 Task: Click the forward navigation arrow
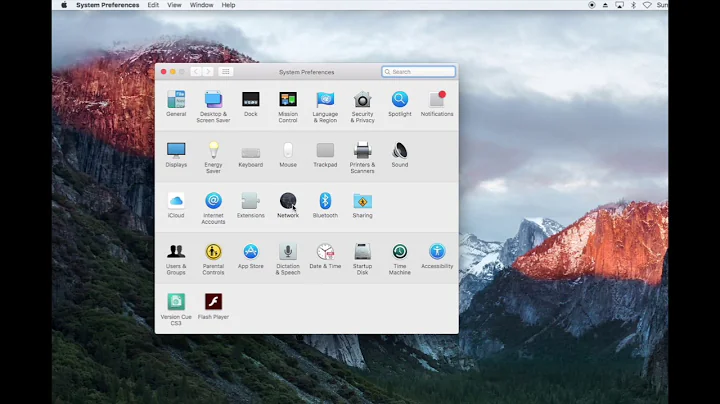point(208,72)
